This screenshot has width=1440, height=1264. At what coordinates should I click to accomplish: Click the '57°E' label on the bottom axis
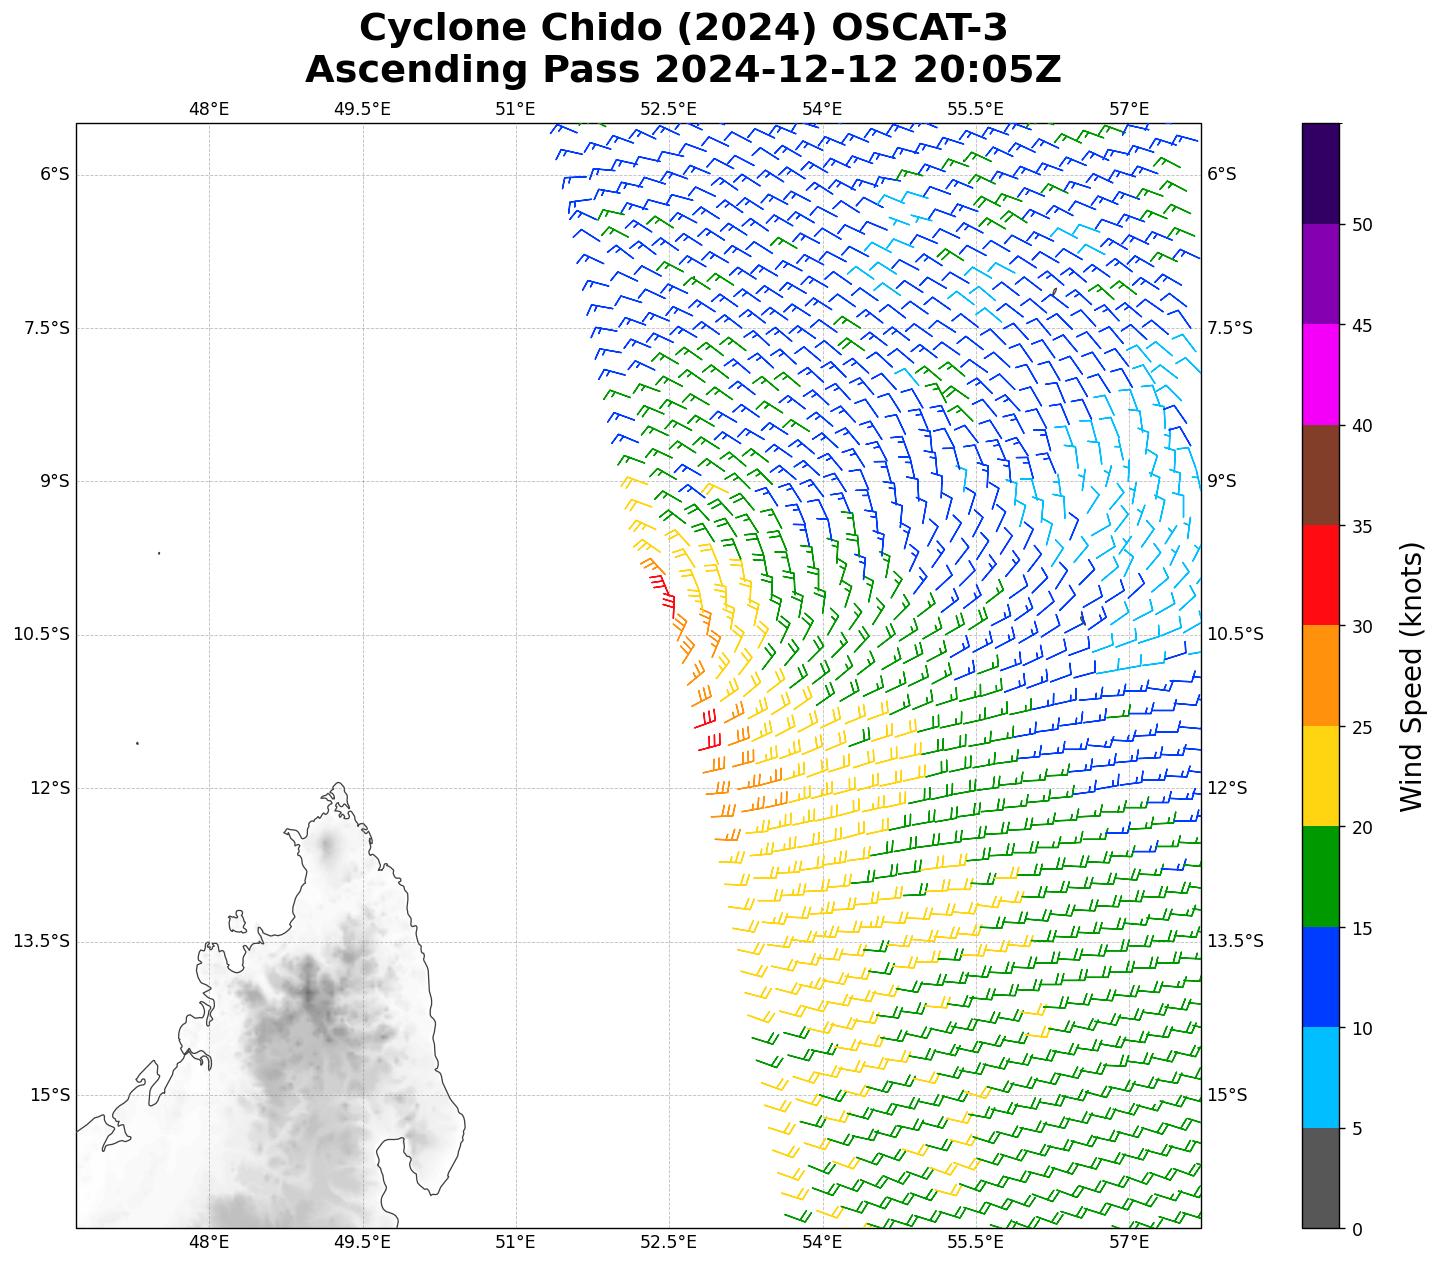point(1129,1242)
